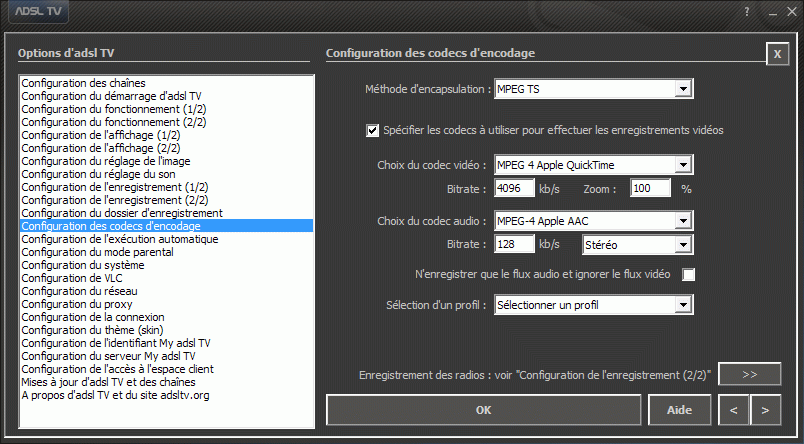
Task: Open 'Configuration du dossier d'enregistrement'
Action: [167, 213]
